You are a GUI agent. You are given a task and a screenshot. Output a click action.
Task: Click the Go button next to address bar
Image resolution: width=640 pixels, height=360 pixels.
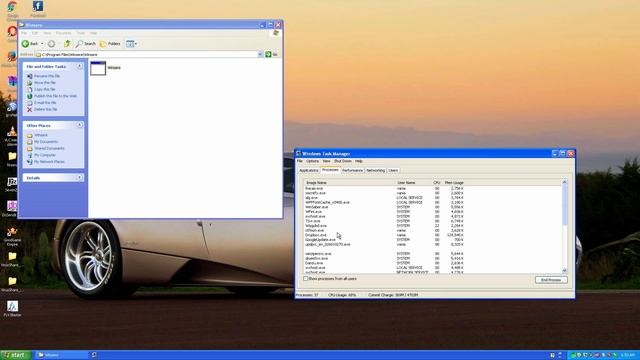(271, 54)
